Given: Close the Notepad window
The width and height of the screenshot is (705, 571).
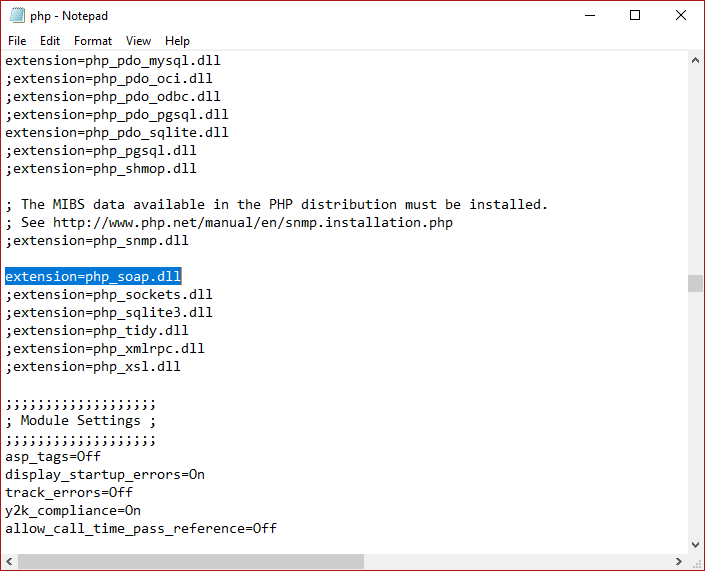Looking at the screenshot, I should pos(680,16).
